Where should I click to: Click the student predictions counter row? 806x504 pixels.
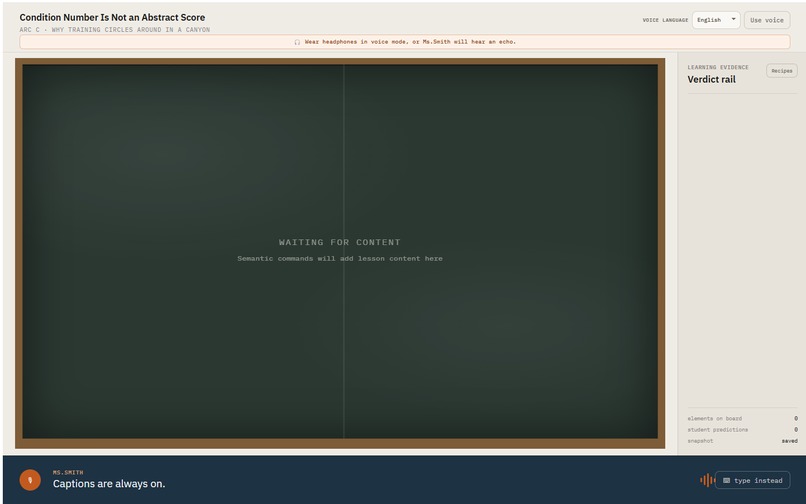[x=742, y=430]
